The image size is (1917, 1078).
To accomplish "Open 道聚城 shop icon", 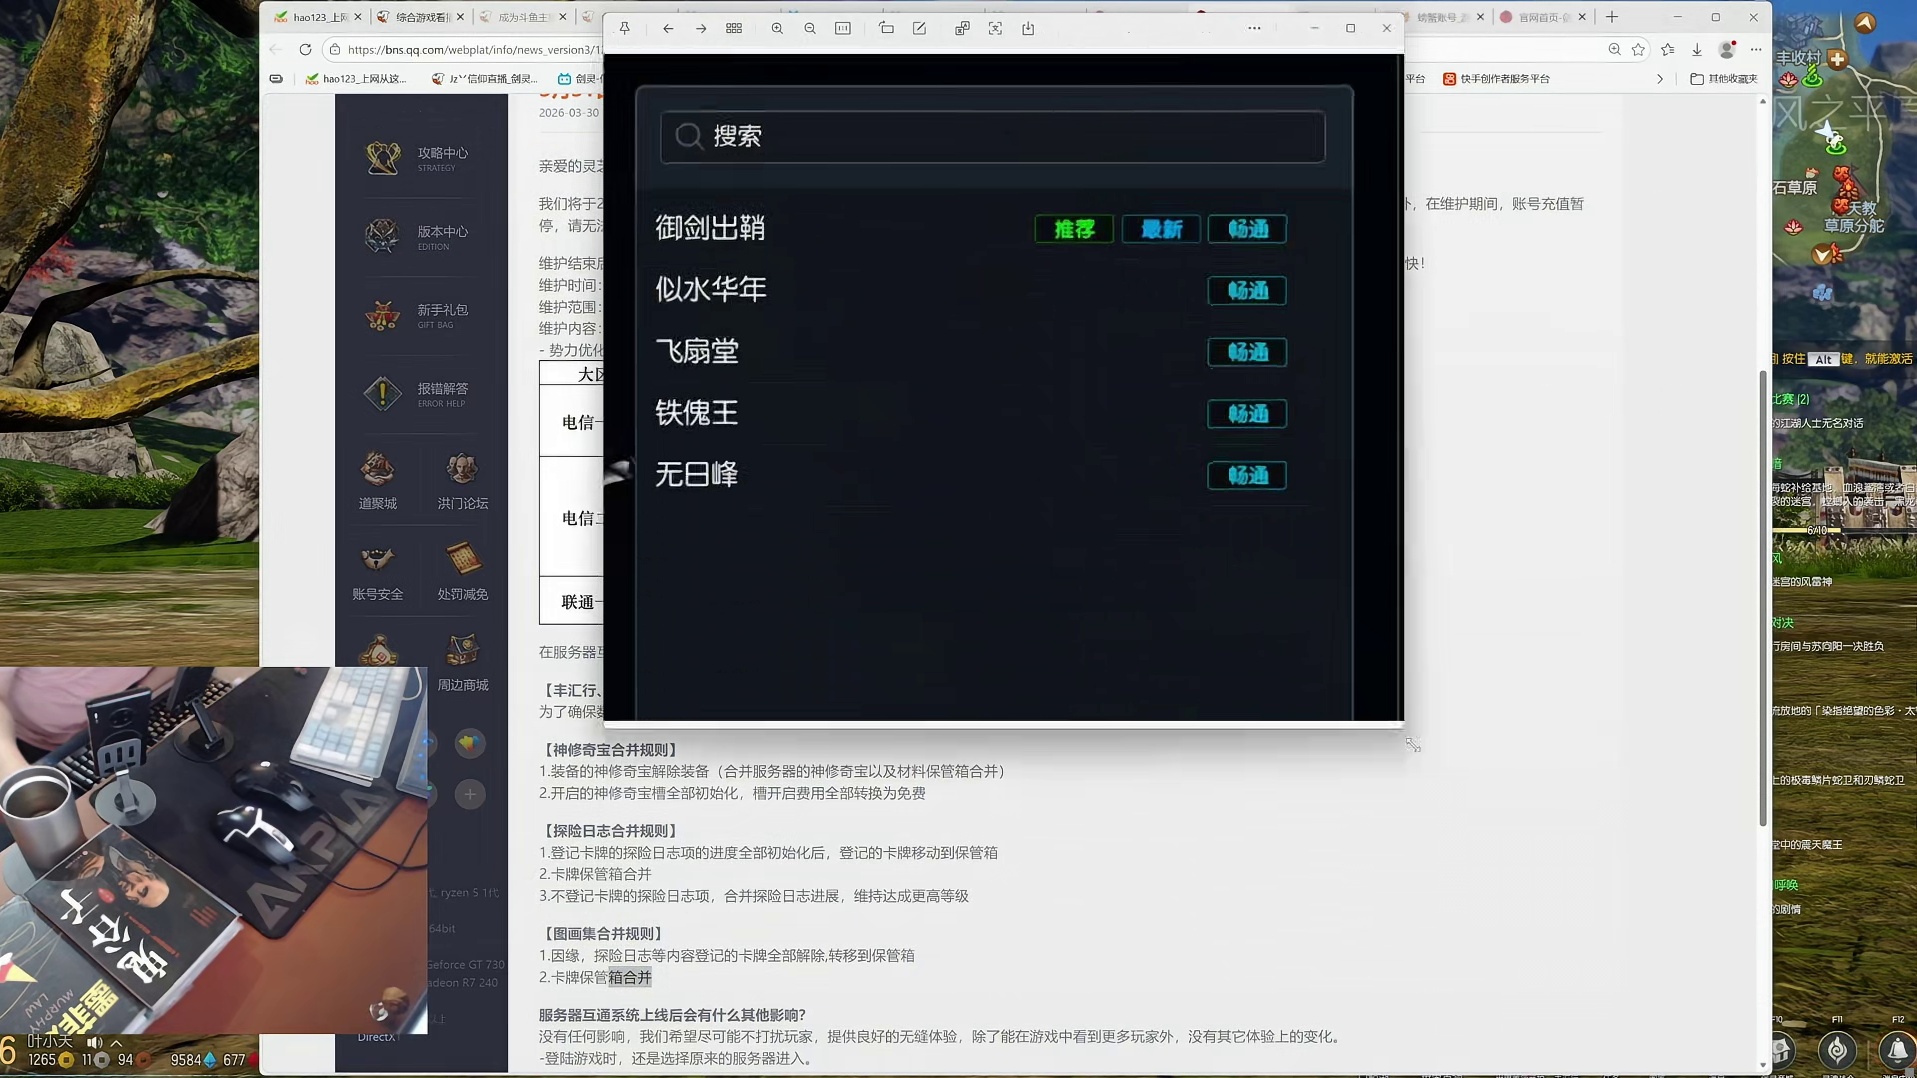I will point(378,480).
